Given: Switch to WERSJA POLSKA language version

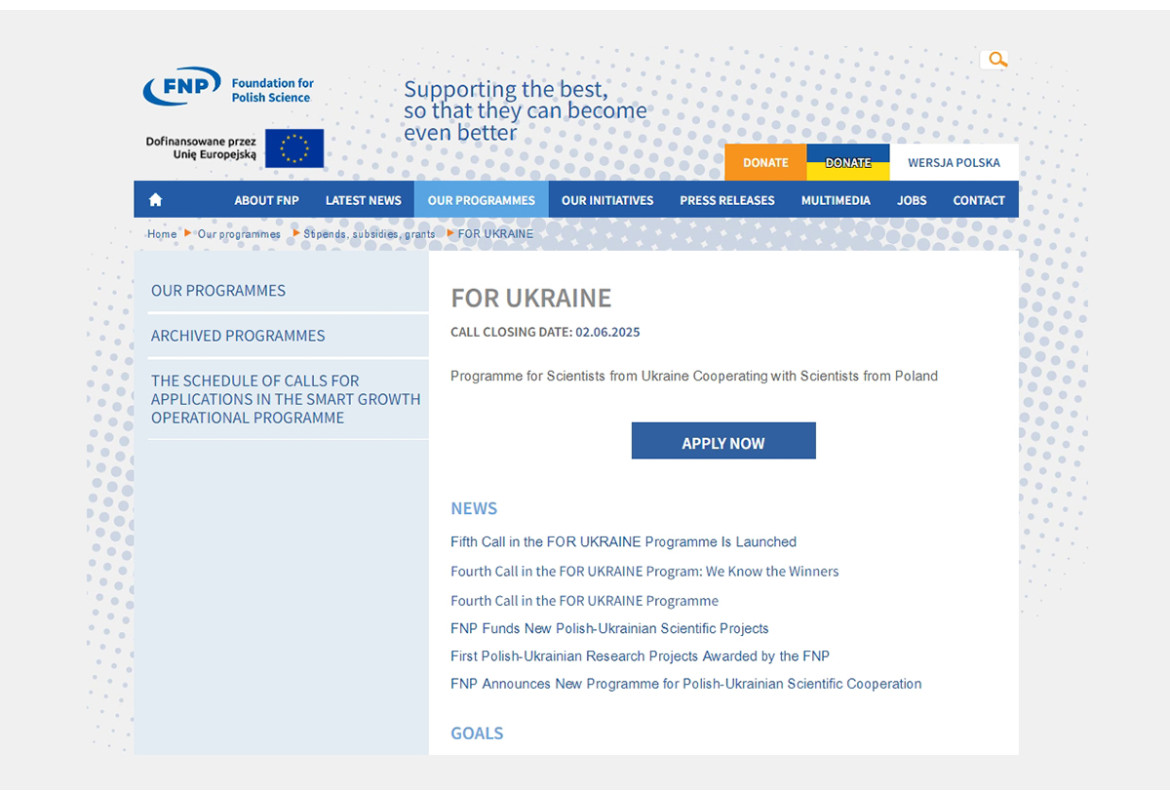Looking at the screenshot, I should (x=953, y=163).
